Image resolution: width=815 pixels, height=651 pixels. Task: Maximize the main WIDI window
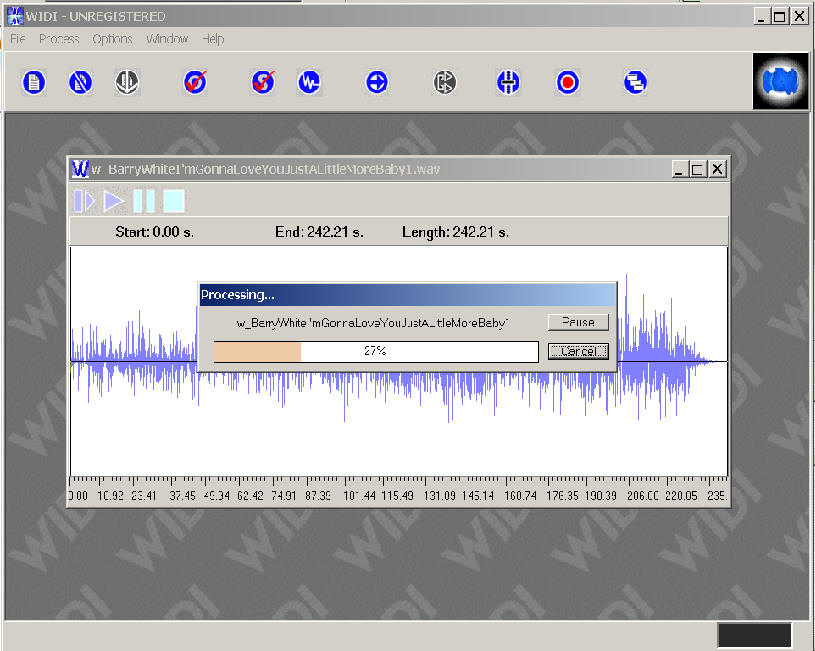[780, 17]
